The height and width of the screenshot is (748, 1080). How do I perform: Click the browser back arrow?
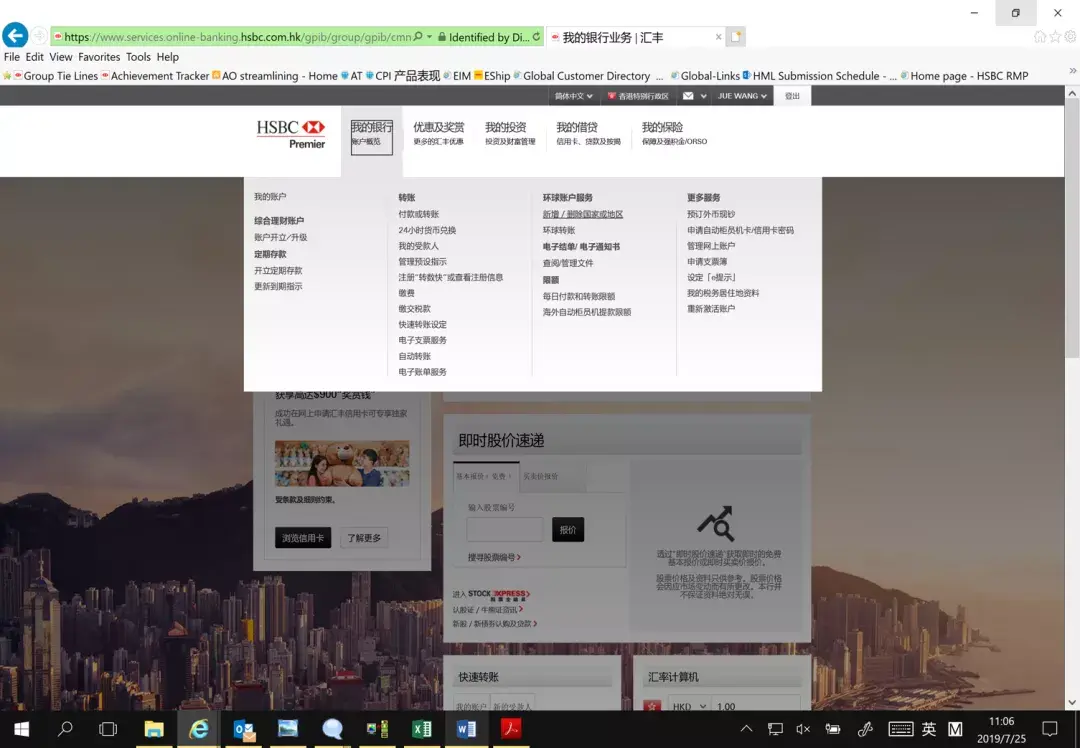pos(15,36)
